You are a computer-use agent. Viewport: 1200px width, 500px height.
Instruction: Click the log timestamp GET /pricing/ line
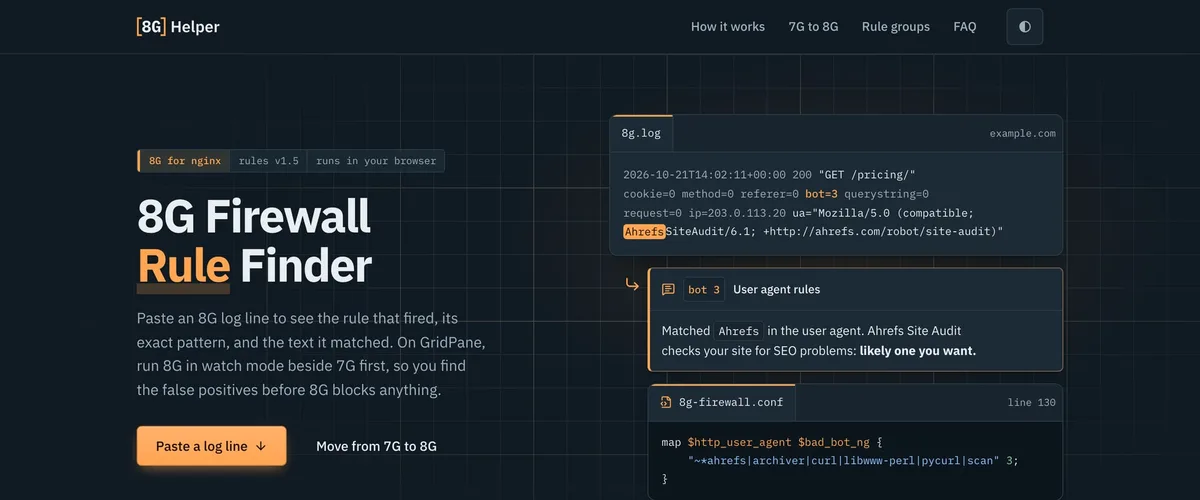click(x=769, y=175)
